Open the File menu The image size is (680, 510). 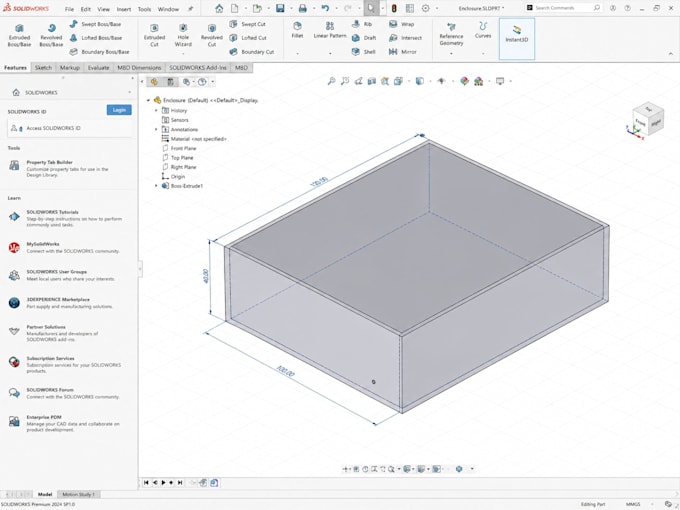coord(69,9)
